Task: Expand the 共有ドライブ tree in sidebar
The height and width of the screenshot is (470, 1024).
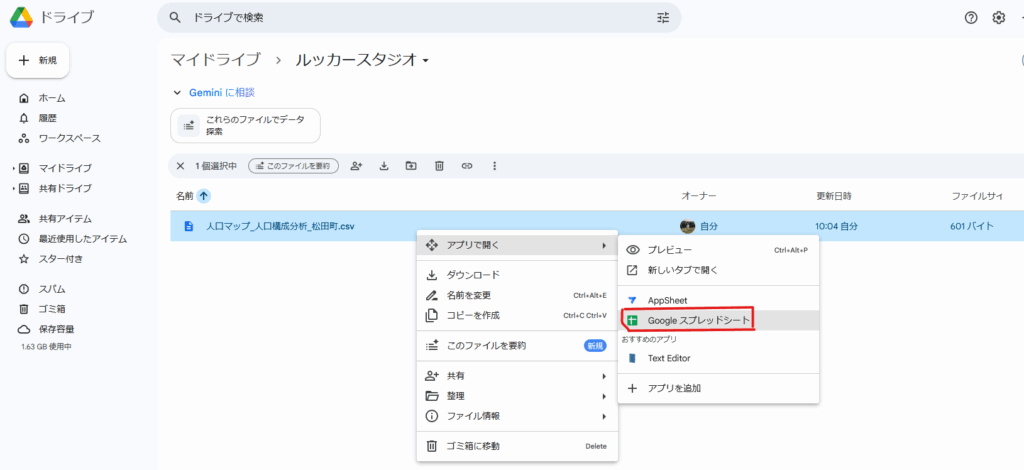Action: pyautogui.click(x=14, y=188)
